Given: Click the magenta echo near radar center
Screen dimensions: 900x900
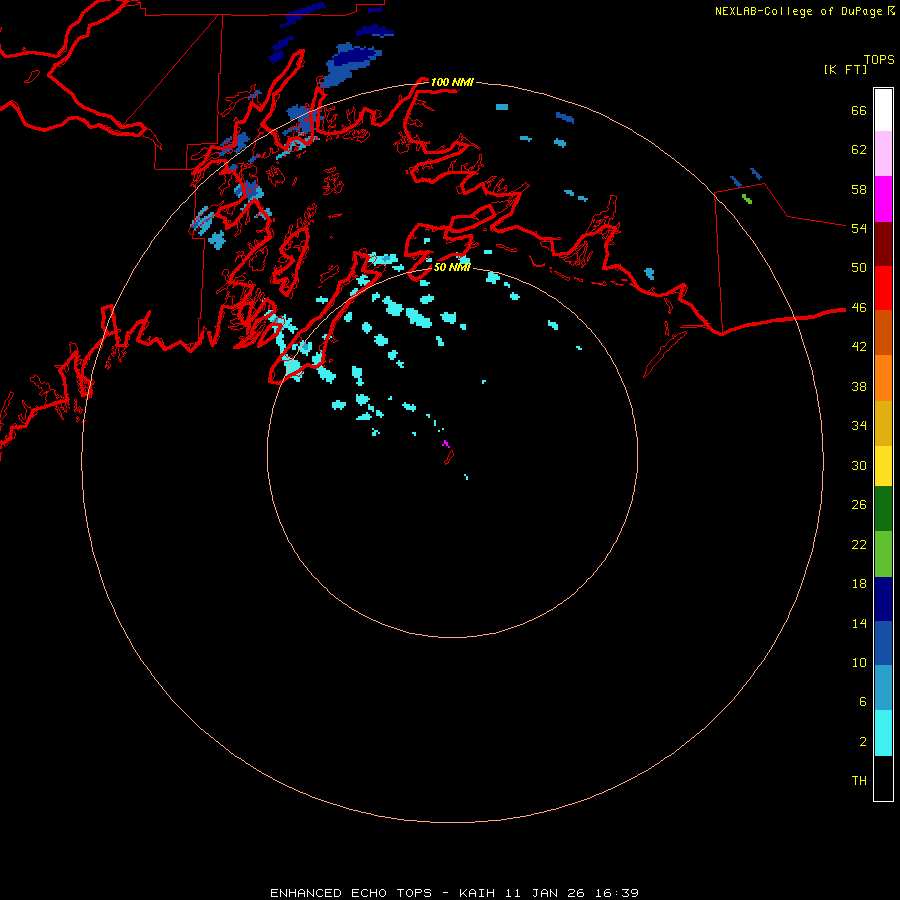Looking at the screenshot, I should coord(445,443).
